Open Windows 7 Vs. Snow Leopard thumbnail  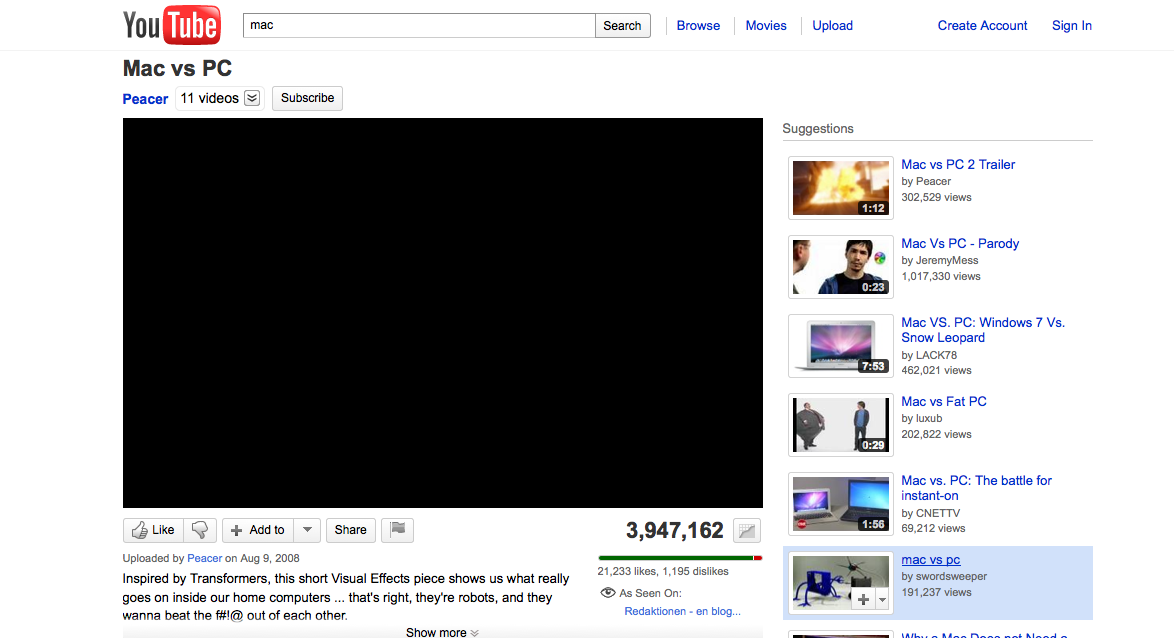coord(841,346)
